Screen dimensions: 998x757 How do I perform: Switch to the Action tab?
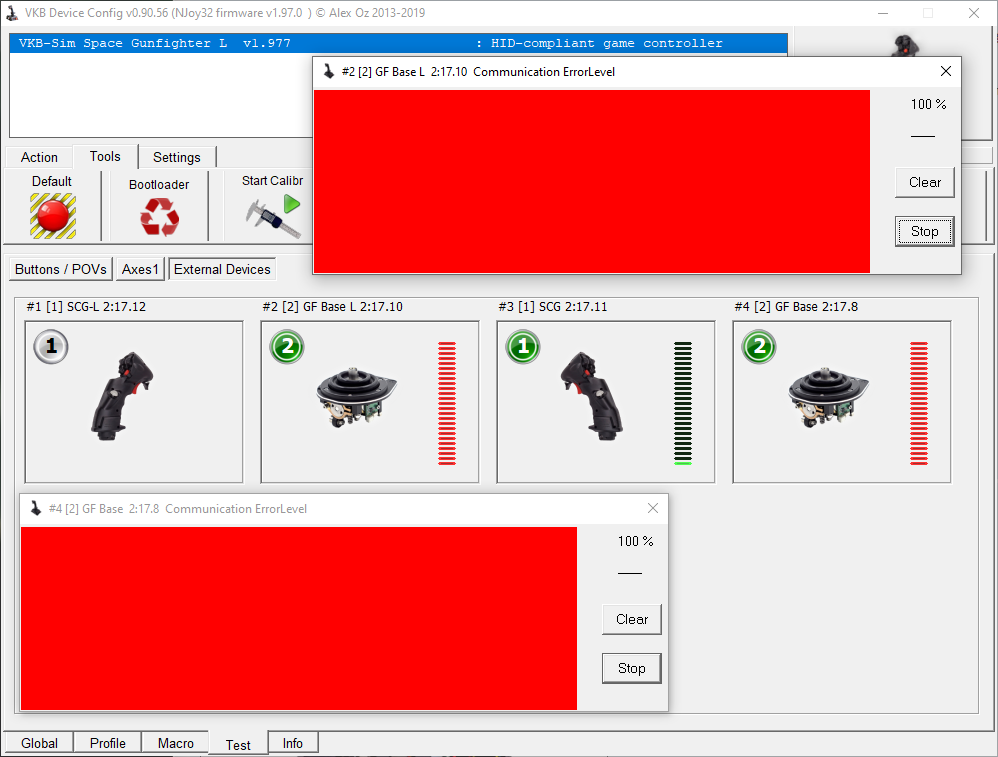click(39, 157)
